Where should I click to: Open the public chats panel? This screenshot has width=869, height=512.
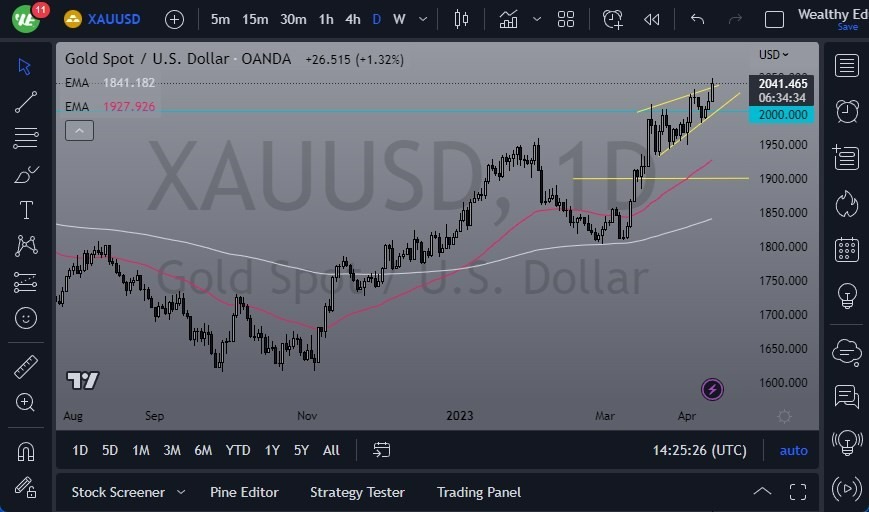(846, 351)
